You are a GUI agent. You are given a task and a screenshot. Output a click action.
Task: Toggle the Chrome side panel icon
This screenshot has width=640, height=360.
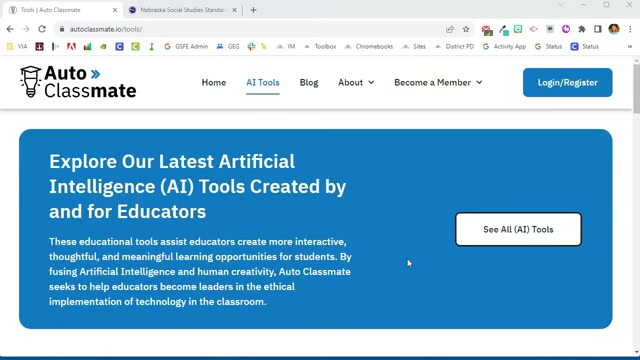(x=598, y=29)
